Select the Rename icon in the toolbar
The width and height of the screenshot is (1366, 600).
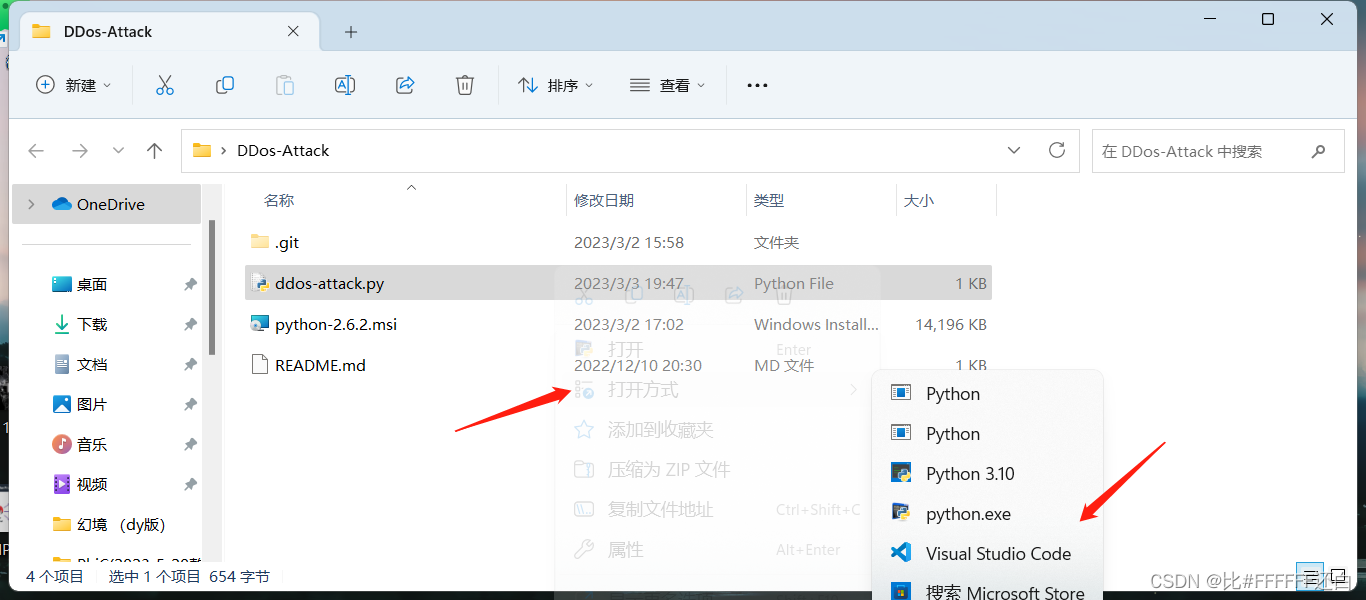click(344, 85)
